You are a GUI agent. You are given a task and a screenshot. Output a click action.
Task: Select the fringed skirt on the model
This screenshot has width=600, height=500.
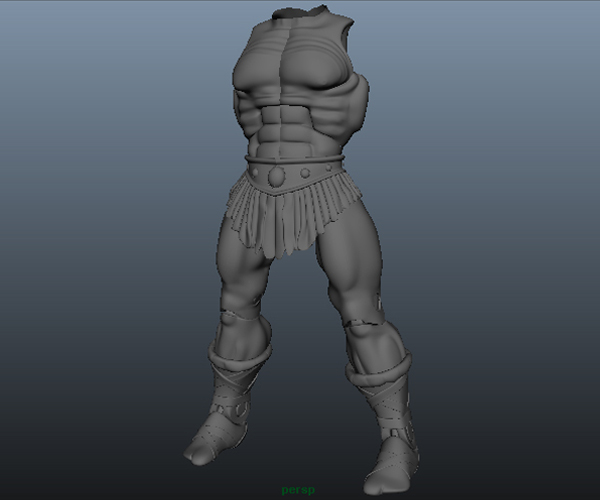(x=293, y=214)
